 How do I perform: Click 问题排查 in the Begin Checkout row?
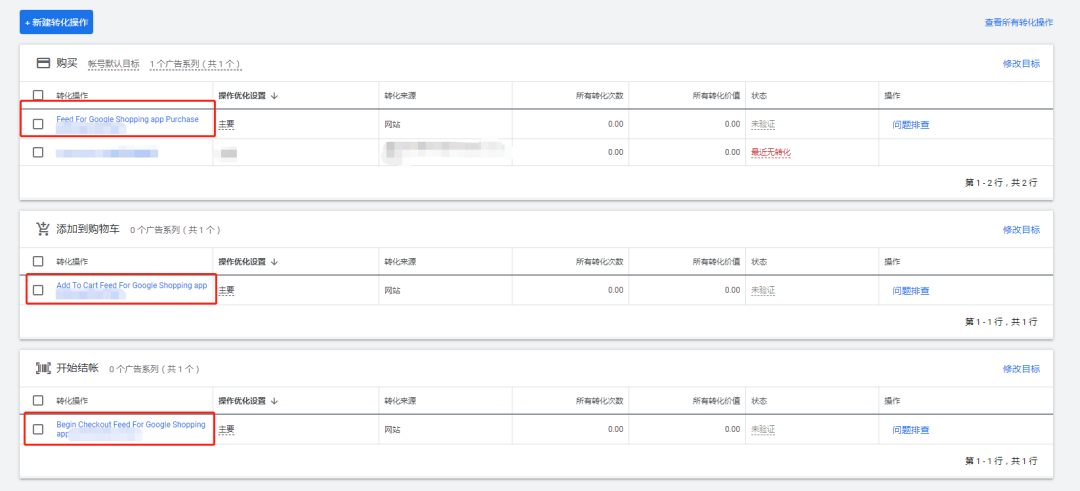point(911,430)
